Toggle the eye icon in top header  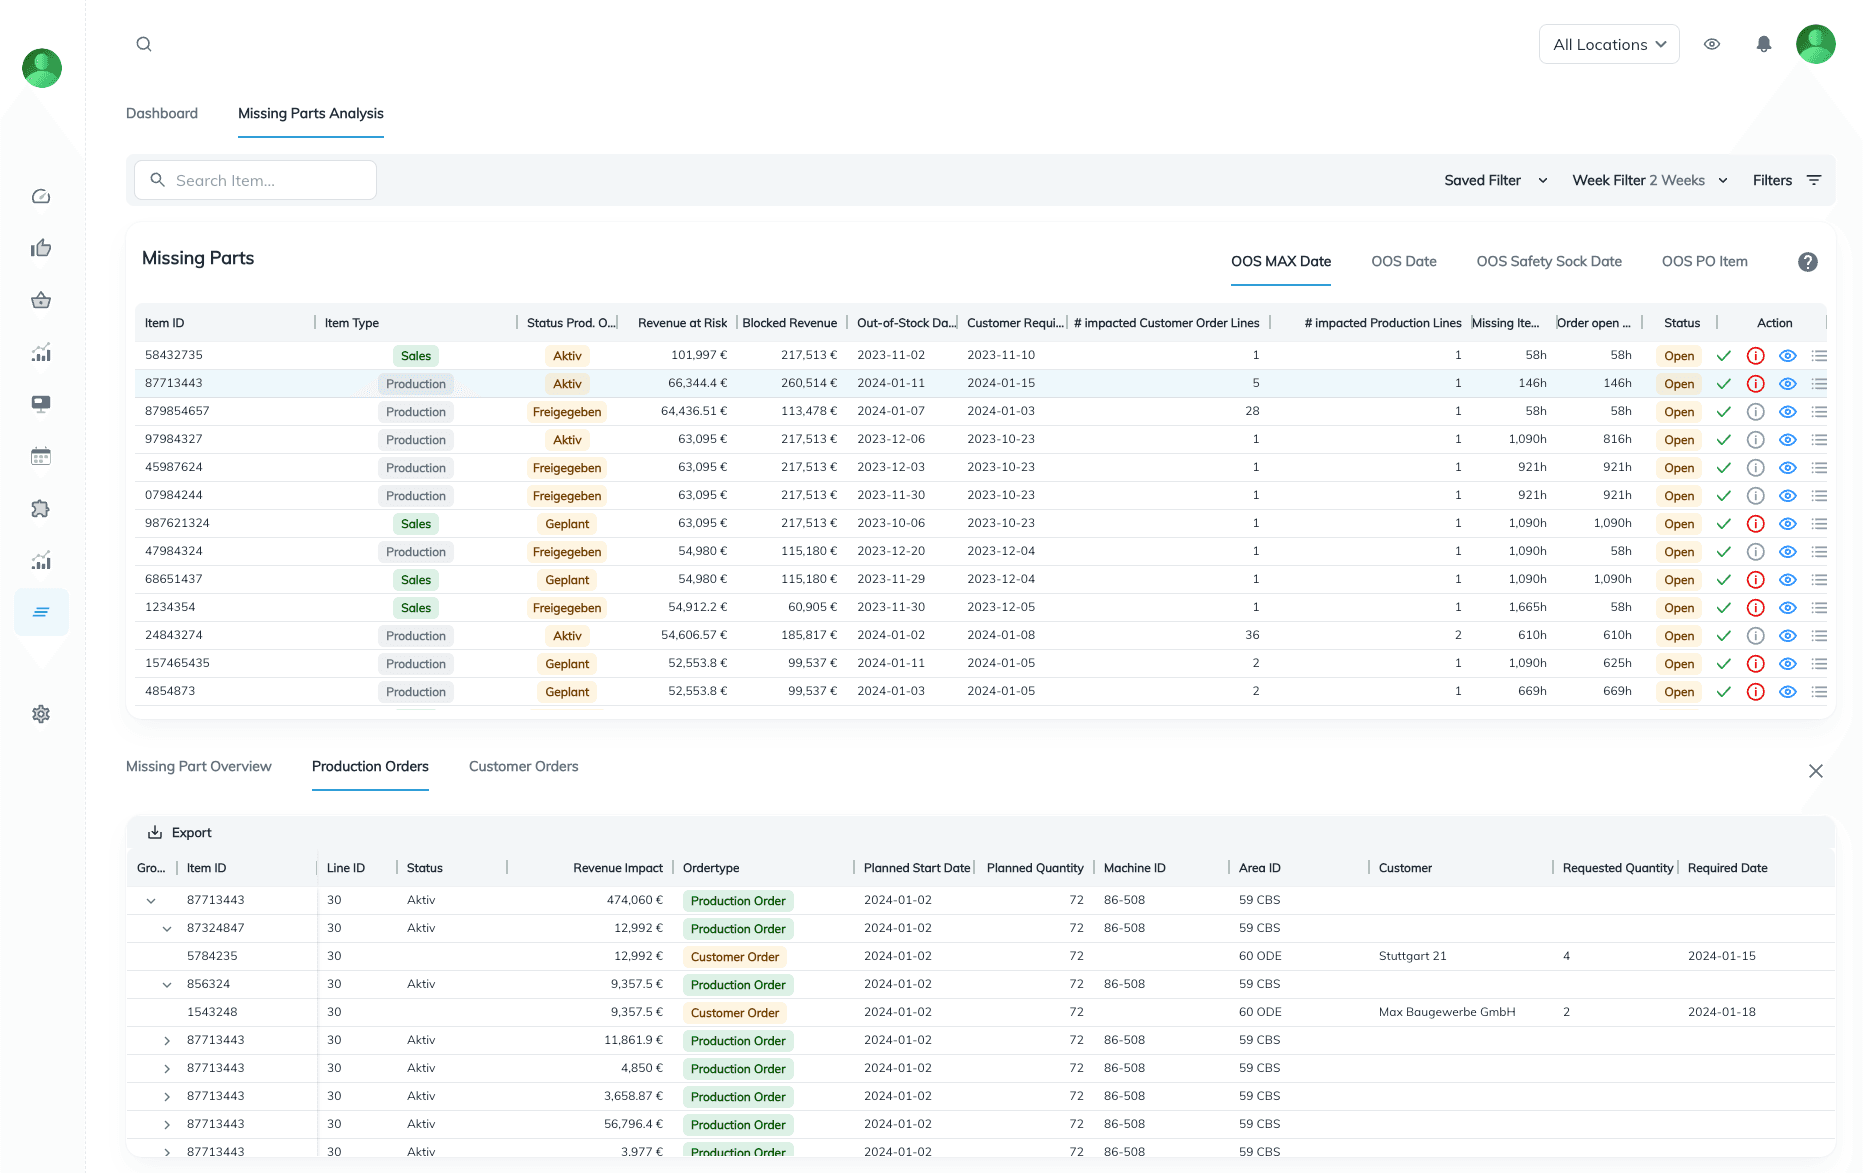(x=1712, y=44)
